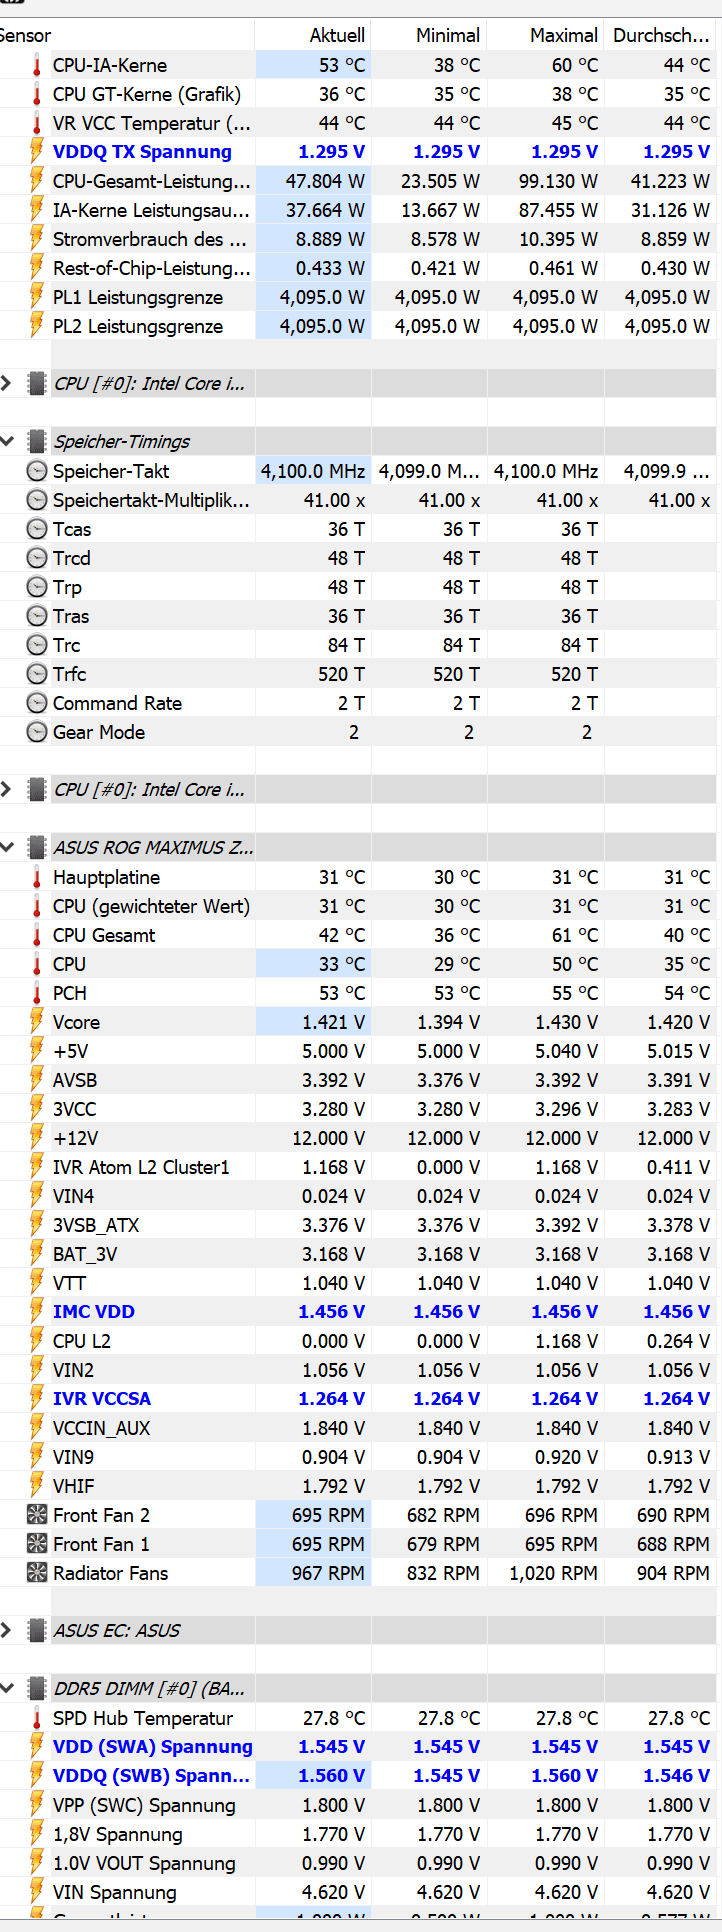Click the clock icon beside Speicher-Takt
The width and height of the screenshot is (722, 1932).
[x=37, y=471]
